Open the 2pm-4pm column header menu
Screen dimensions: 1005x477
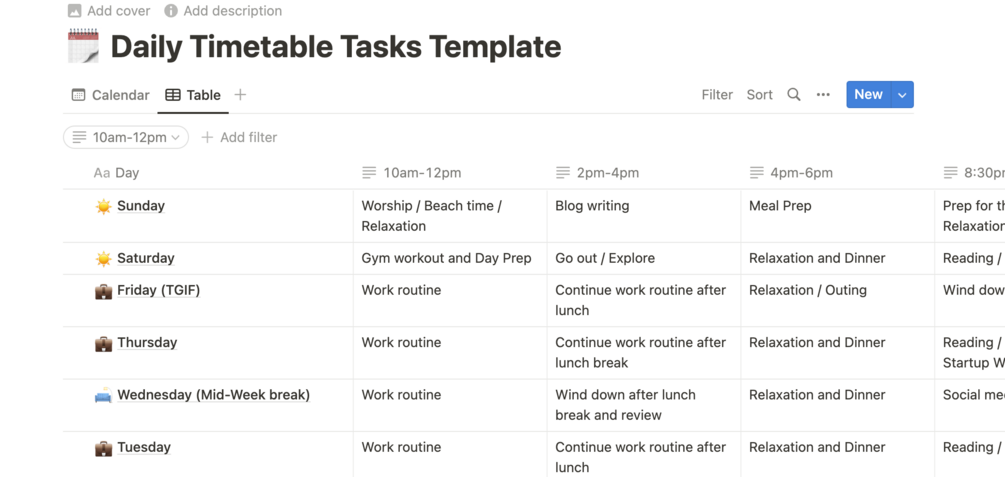(608, 173)
